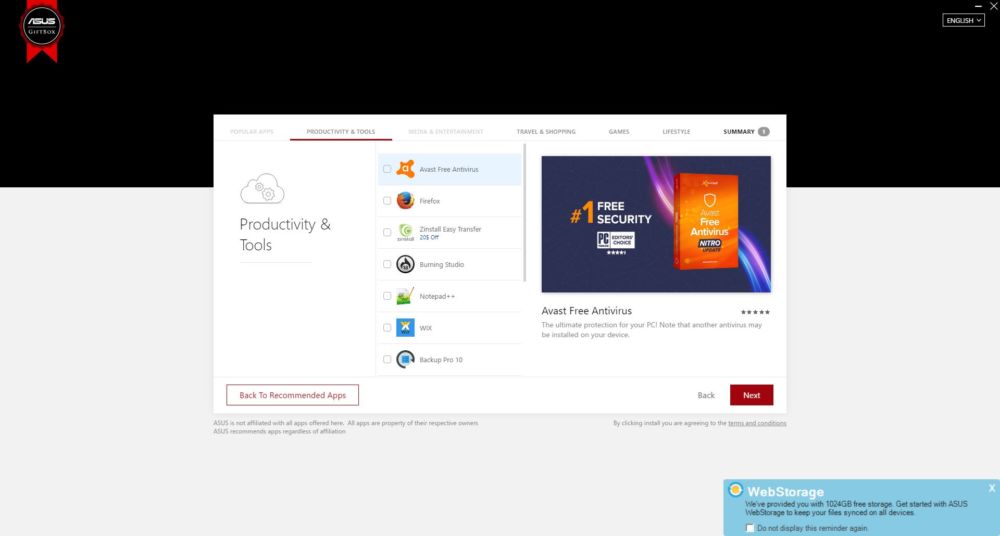This screenshot has height=536, width=1000.
Task: Tick the Zinstall Easy Transfer checkbox
Action: click(387, 232)
